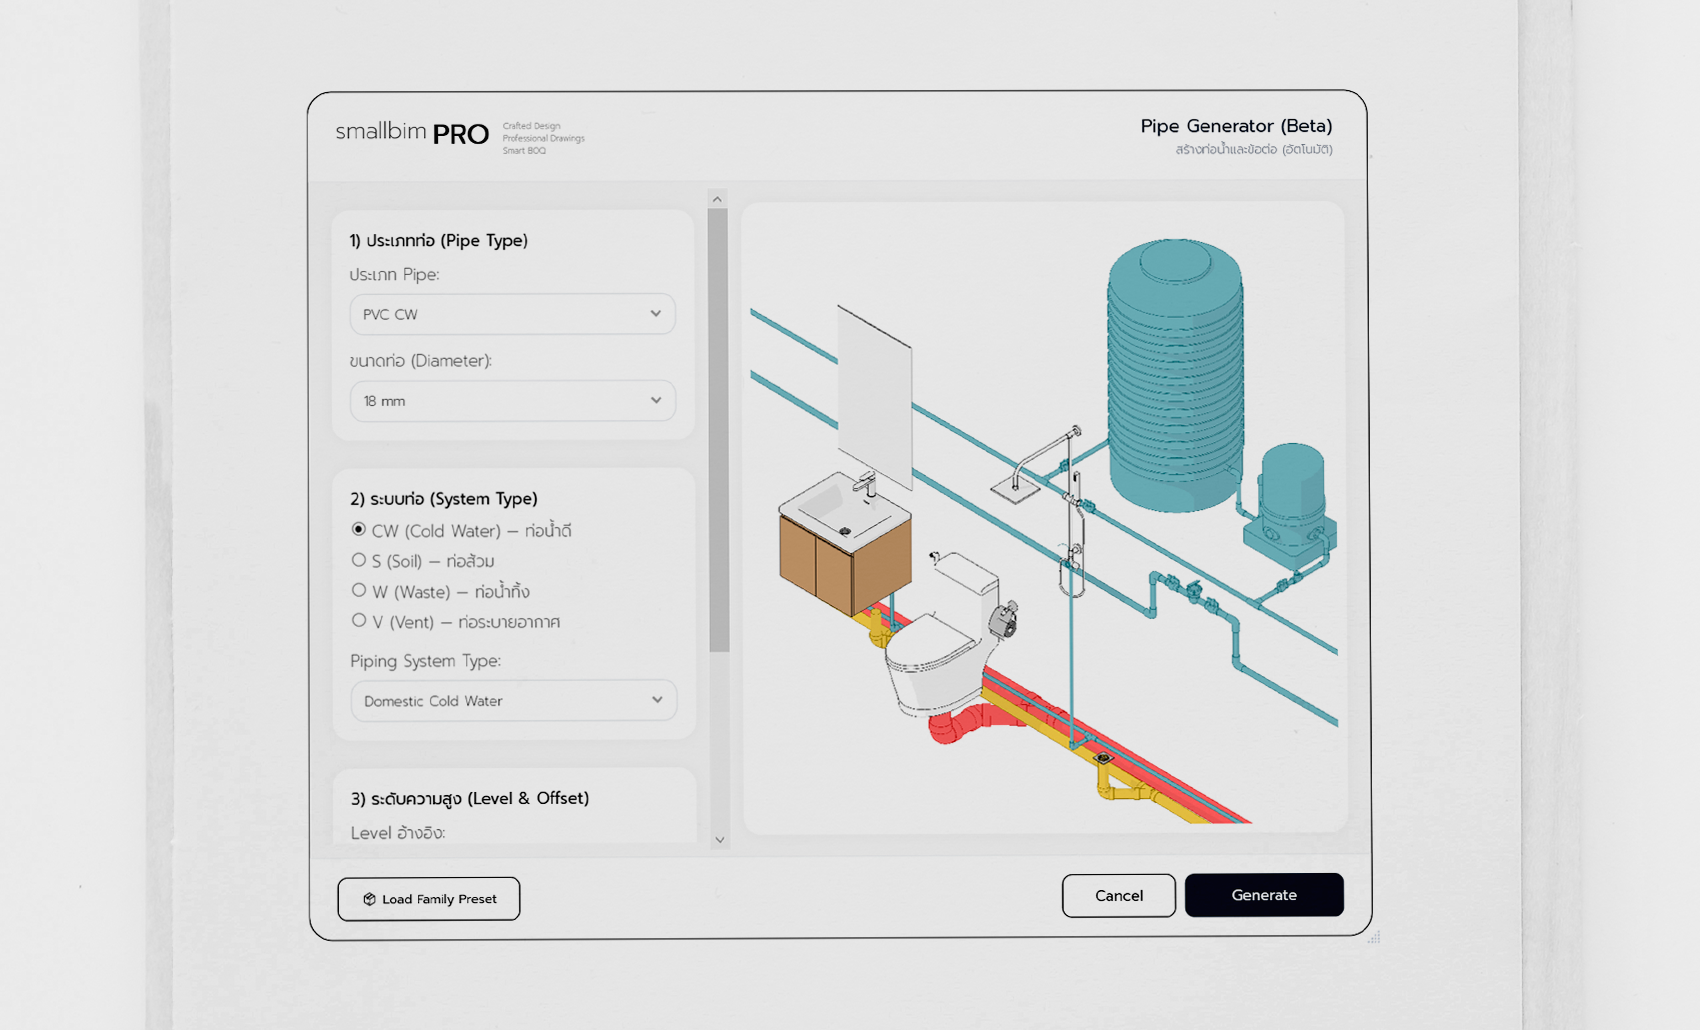Click the scroll up arrow in settings panel
Image resolution: width=1700 pixels, height=1030 pixels.
pos(717,199)
